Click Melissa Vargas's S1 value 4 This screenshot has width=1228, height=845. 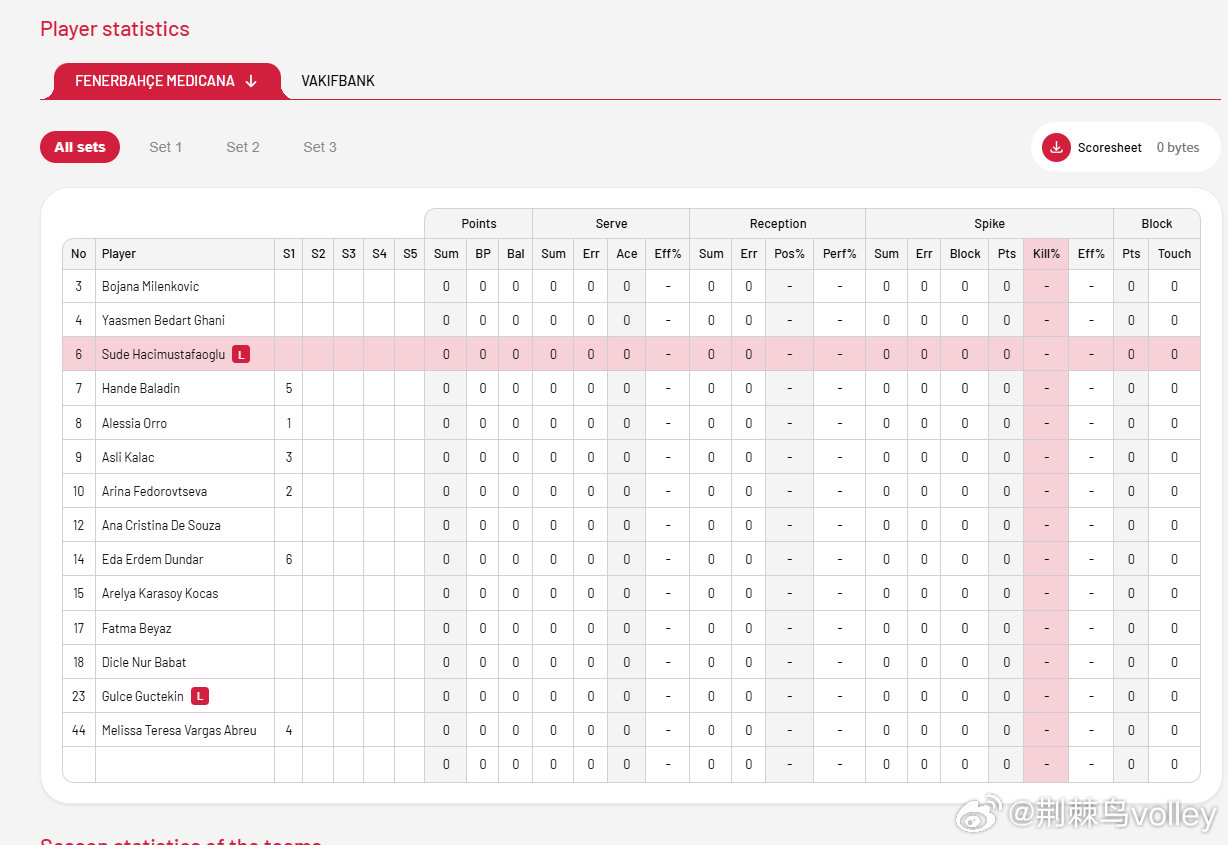click(289, 730)
